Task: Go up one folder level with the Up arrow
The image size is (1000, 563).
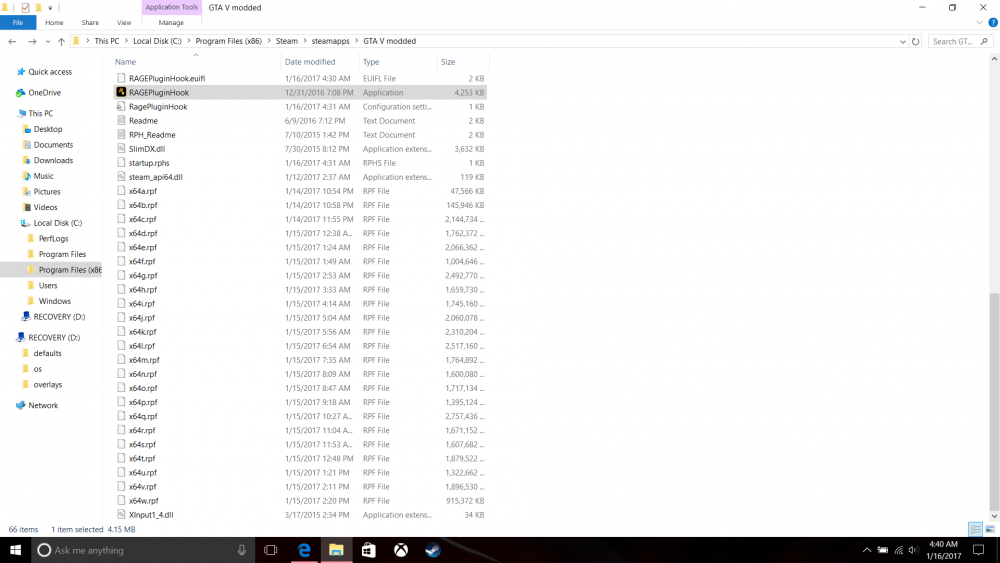Action: 61,41
